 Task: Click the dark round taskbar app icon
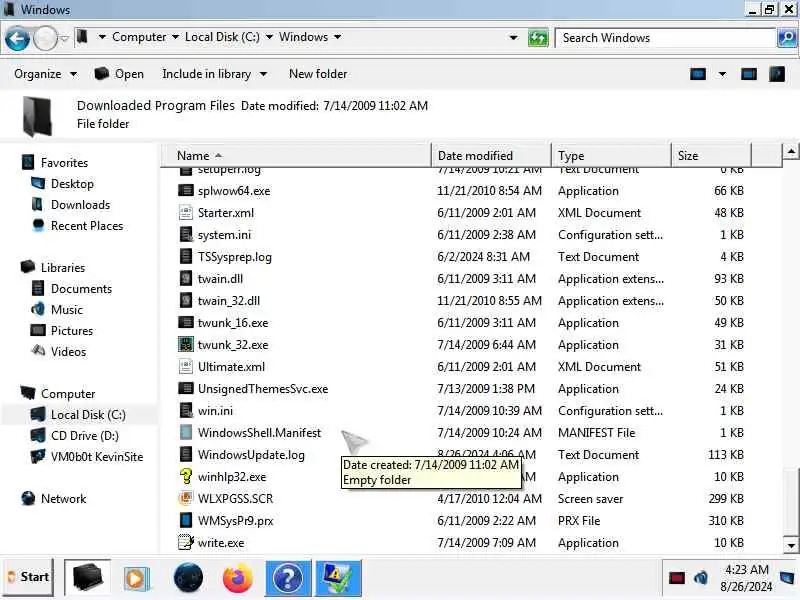tap(188, 579)
